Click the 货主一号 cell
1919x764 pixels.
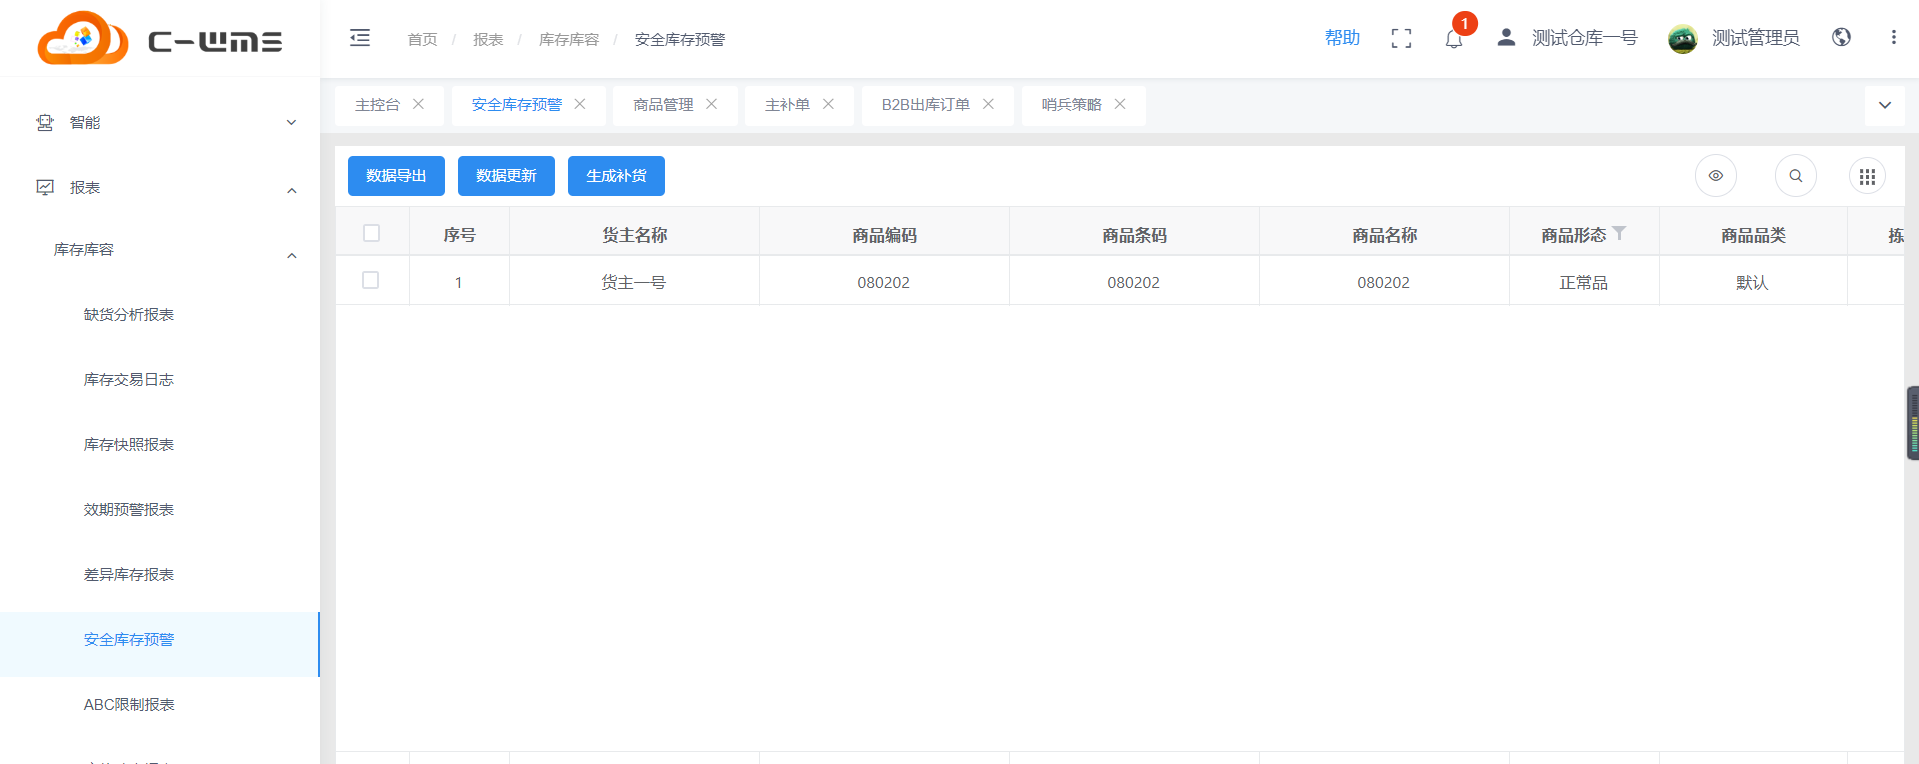(x=633, y=282)
